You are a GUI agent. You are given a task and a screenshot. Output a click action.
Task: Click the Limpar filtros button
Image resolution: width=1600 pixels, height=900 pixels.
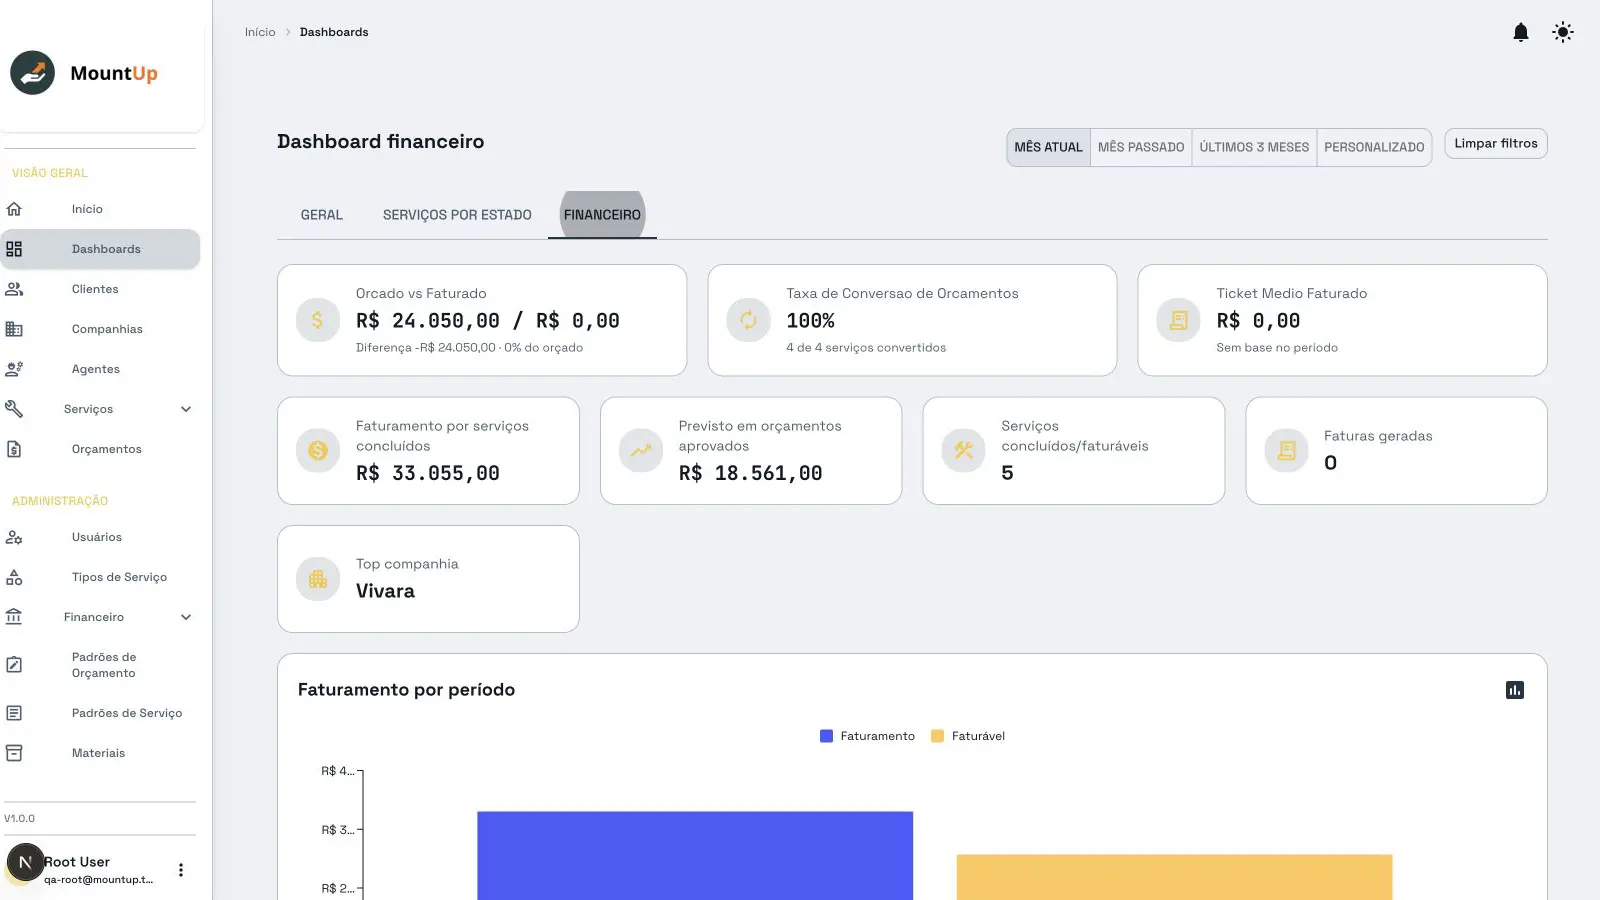[x=1496, y=144]
